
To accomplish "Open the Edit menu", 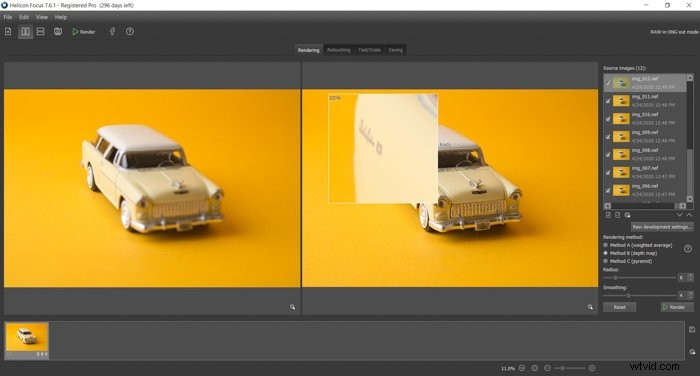I will [24, 17].
